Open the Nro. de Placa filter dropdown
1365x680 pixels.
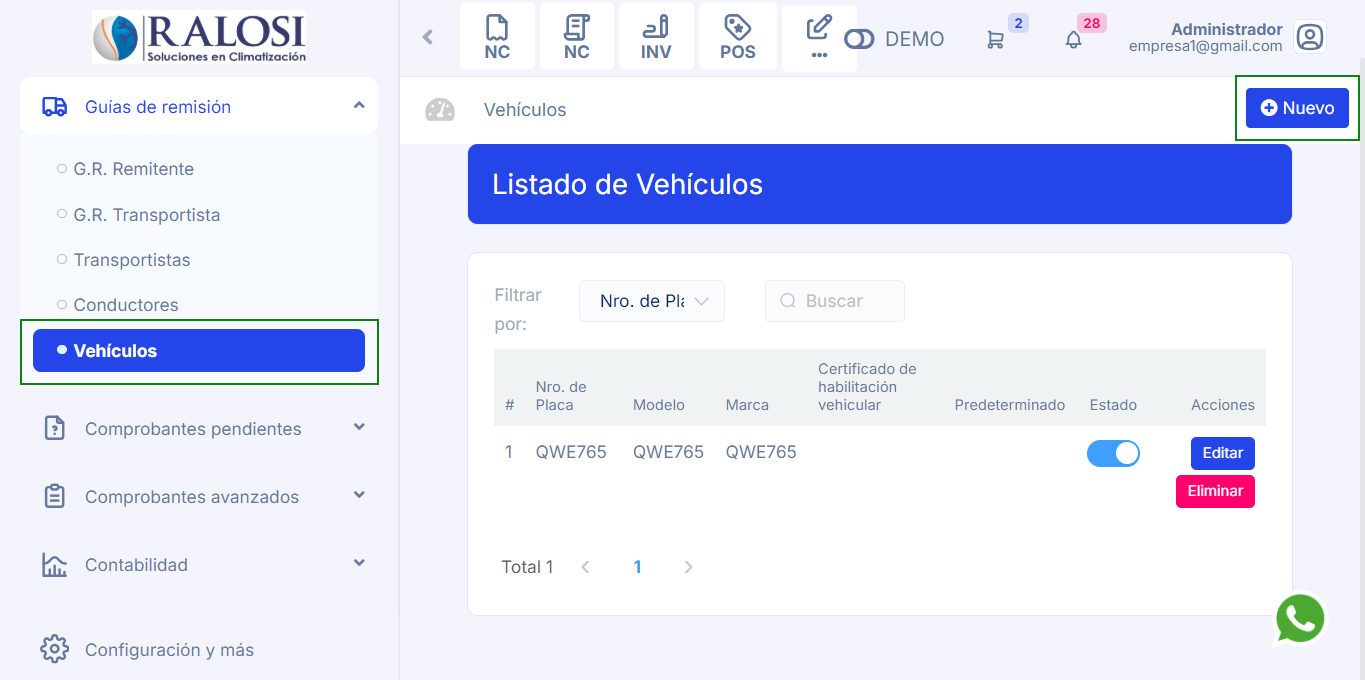tap(652, 301)
